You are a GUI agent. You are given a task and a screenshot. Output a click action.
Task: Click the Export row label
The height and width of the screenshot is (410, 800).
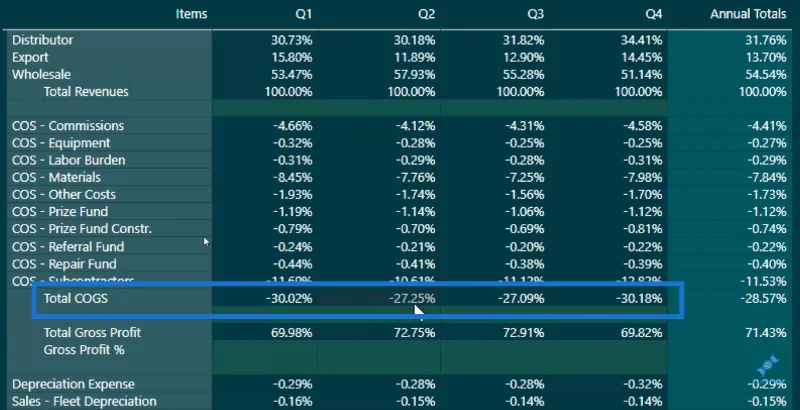pyautogui.click(x=30, y=57)
